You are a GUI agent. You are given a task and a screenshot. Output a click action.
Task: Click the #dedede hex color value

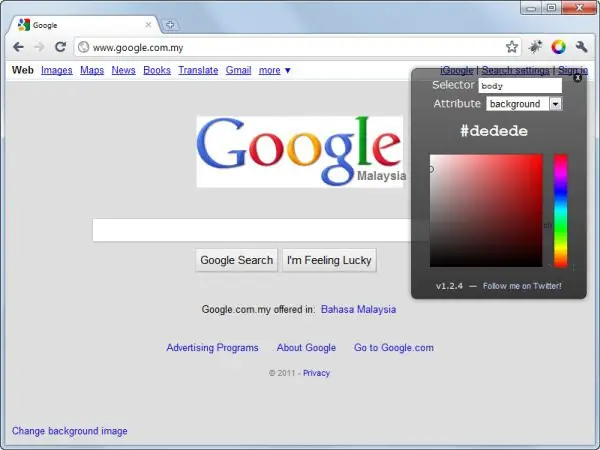pos(494,131)
